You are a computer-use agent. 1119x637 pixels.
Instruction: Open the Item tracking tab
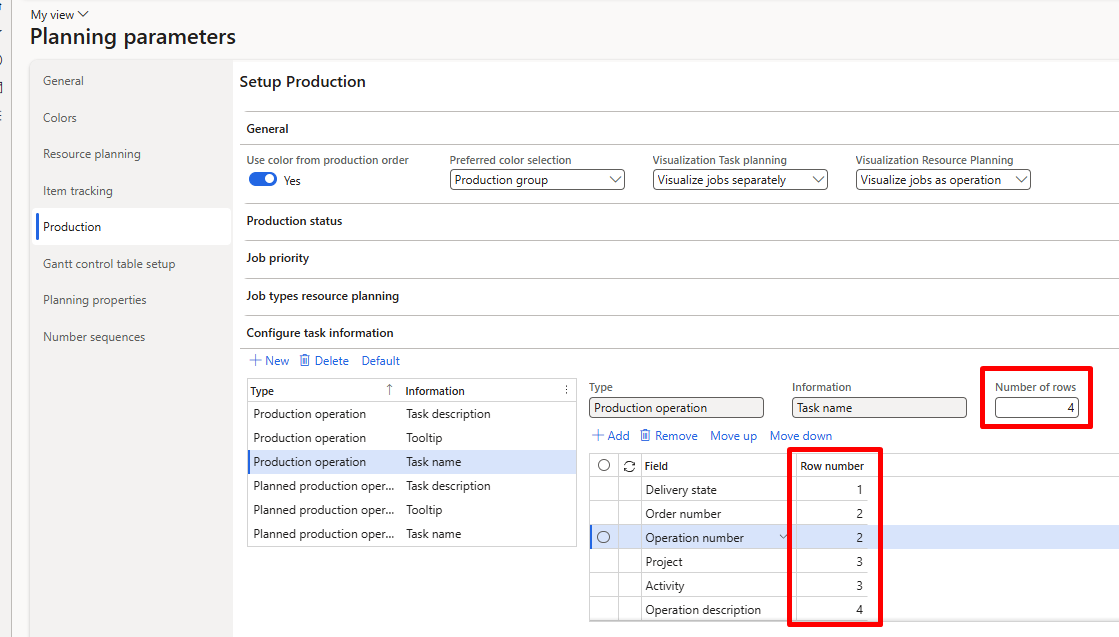pos(133,191)
